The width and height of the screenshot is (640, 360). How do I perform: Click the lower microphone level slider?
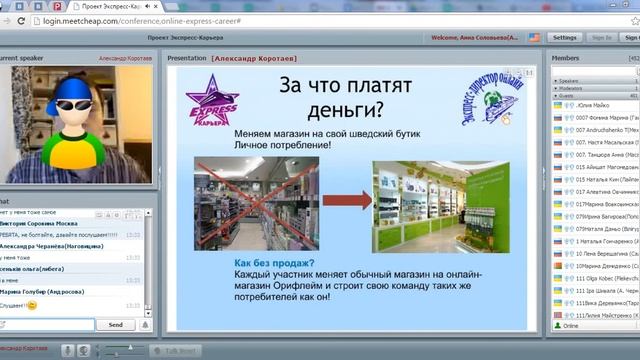pos(116,355)
